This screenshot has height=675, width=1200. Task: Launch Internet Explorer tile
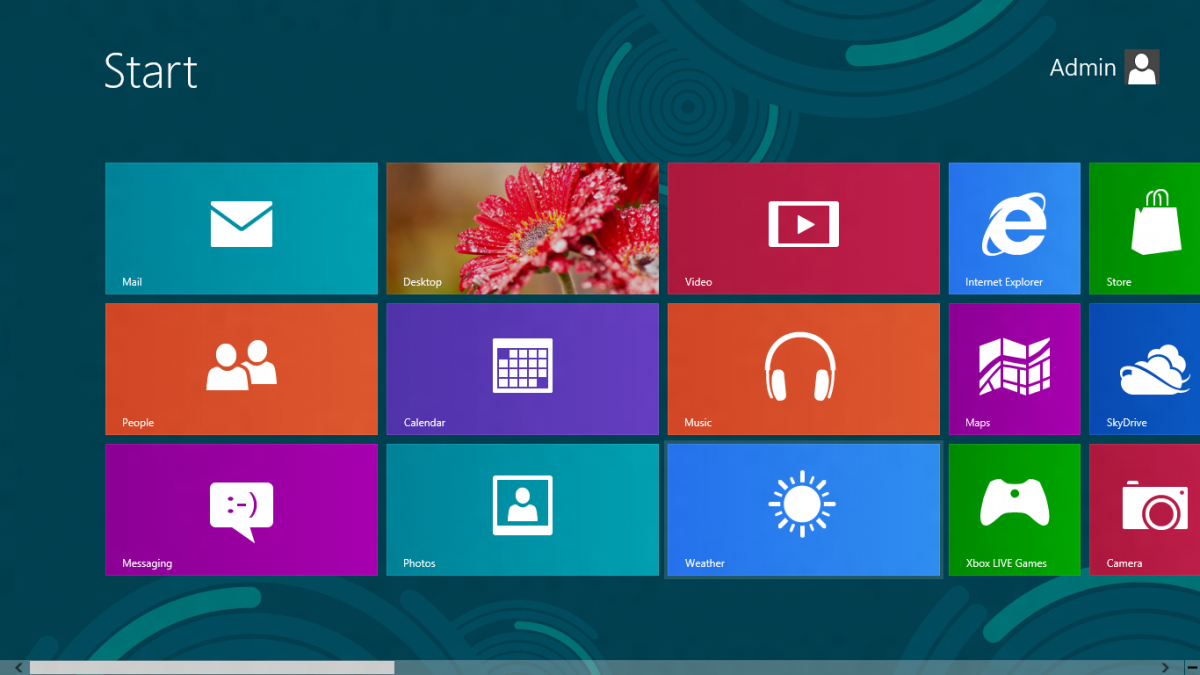1014,228
